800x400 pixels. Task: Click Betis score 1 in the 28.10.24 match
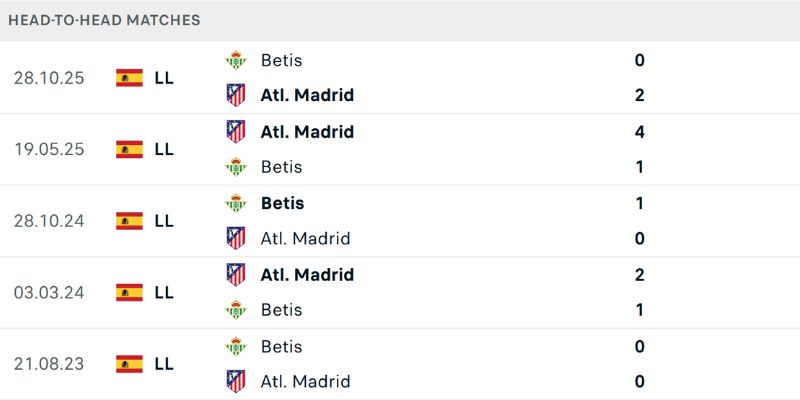639,203
